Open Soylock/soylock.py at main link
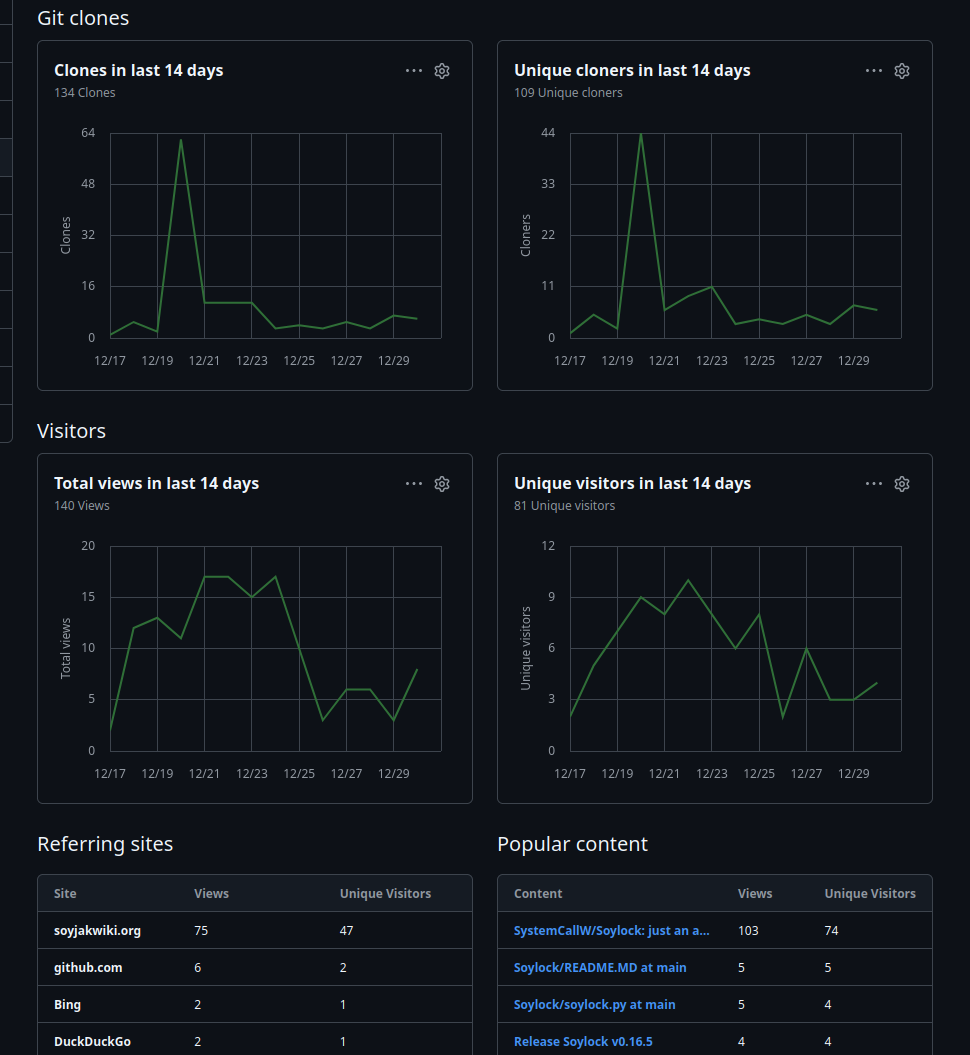 coord(594,1004)
